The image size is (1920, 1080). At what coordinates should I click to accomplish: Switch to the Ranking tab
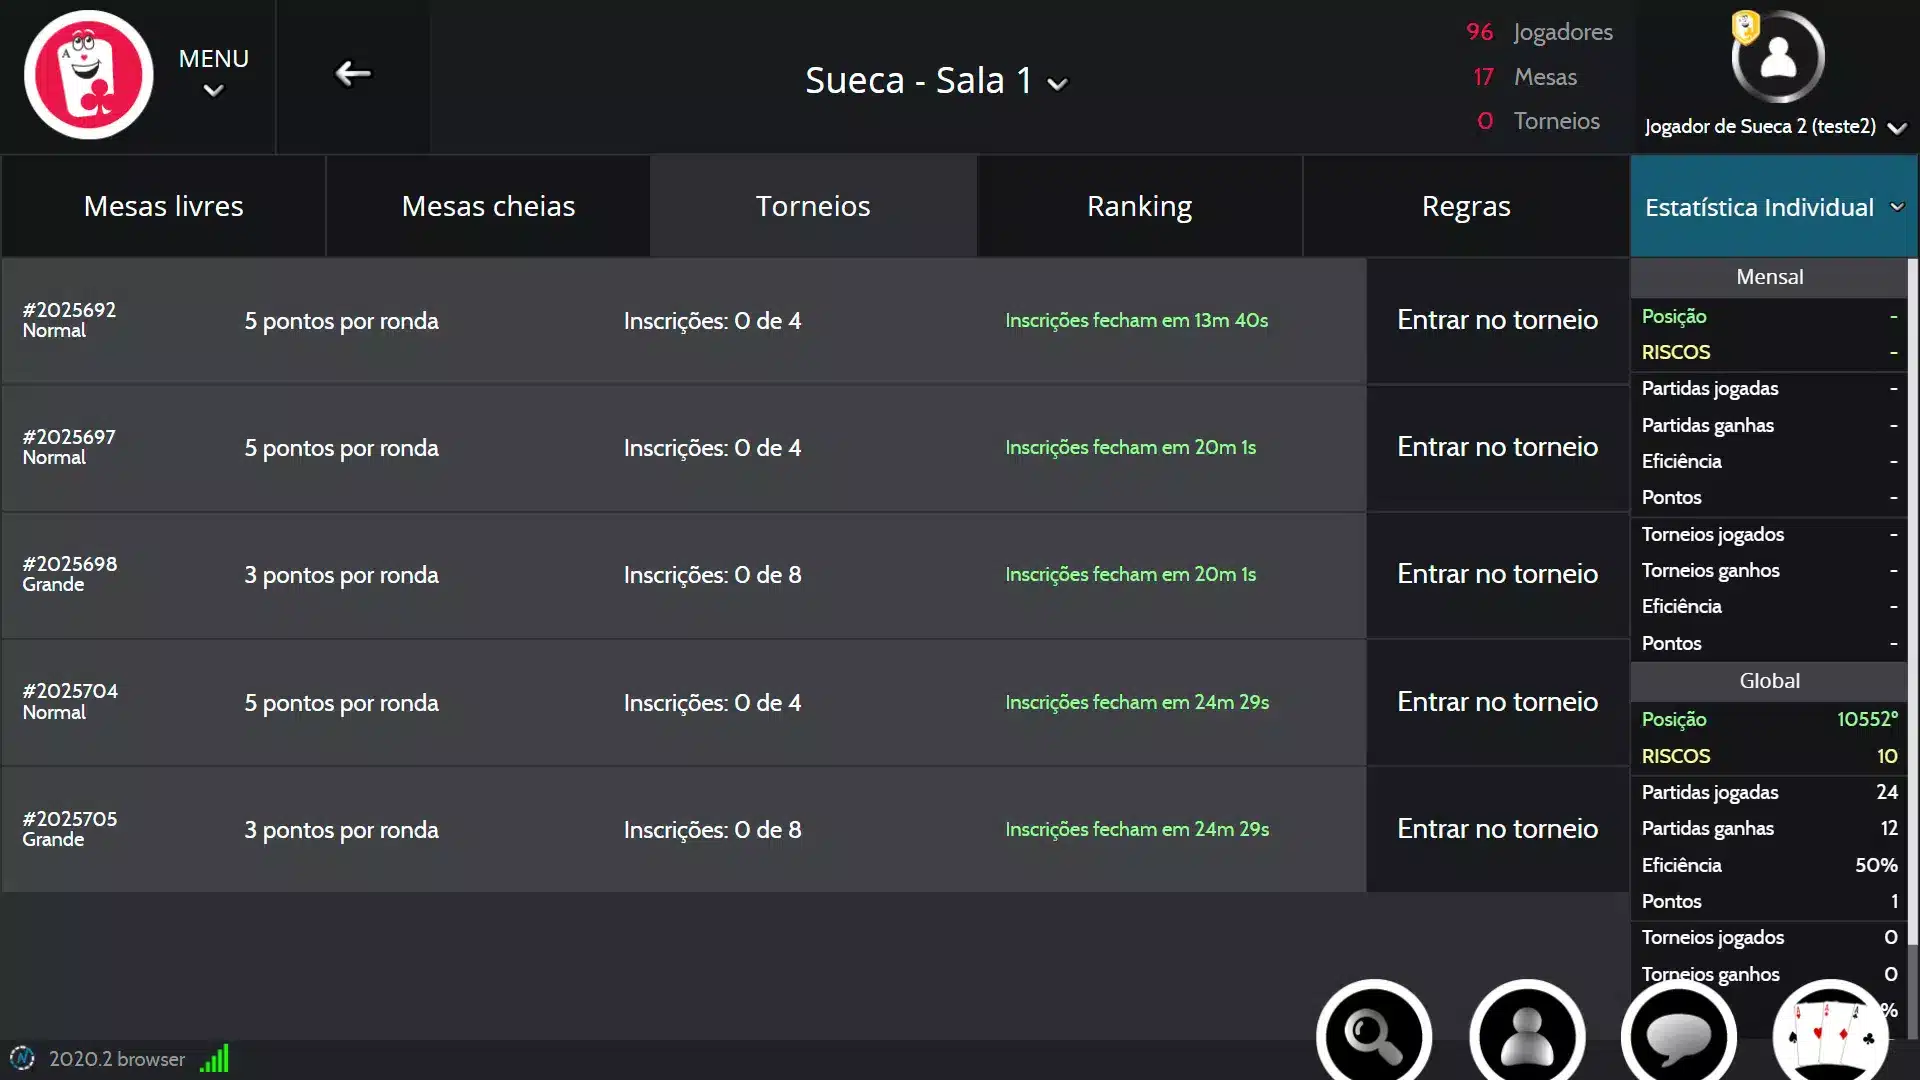(1139, 206)
